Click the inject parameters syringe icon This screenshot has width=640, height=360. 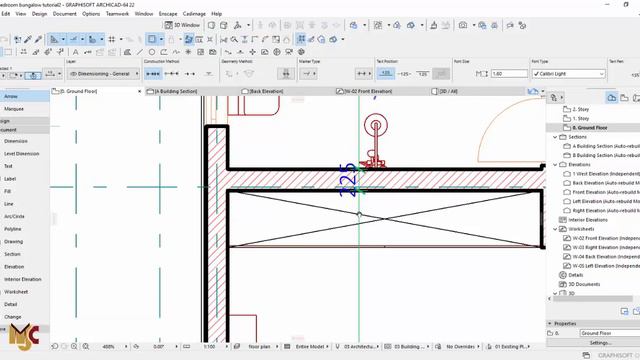[x=38, y=39]
